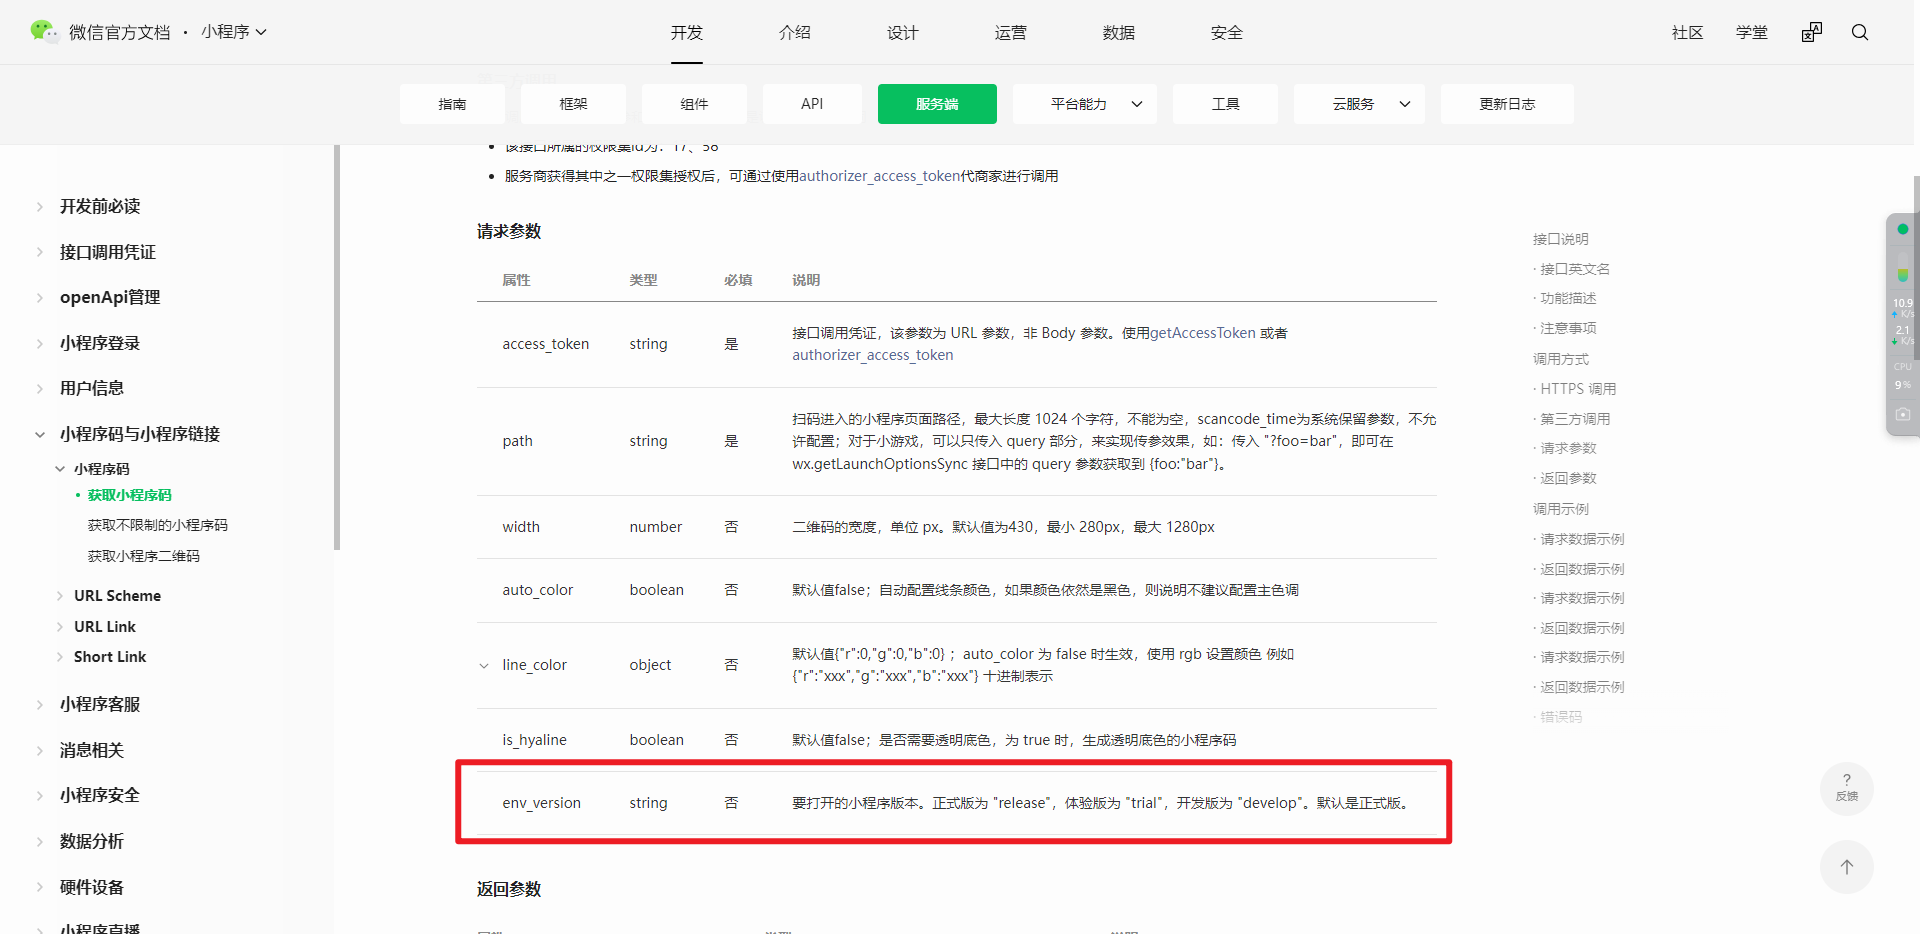Switch to the API sub-navigation tab
This screenshot has width=1920, height=934.
812,104
